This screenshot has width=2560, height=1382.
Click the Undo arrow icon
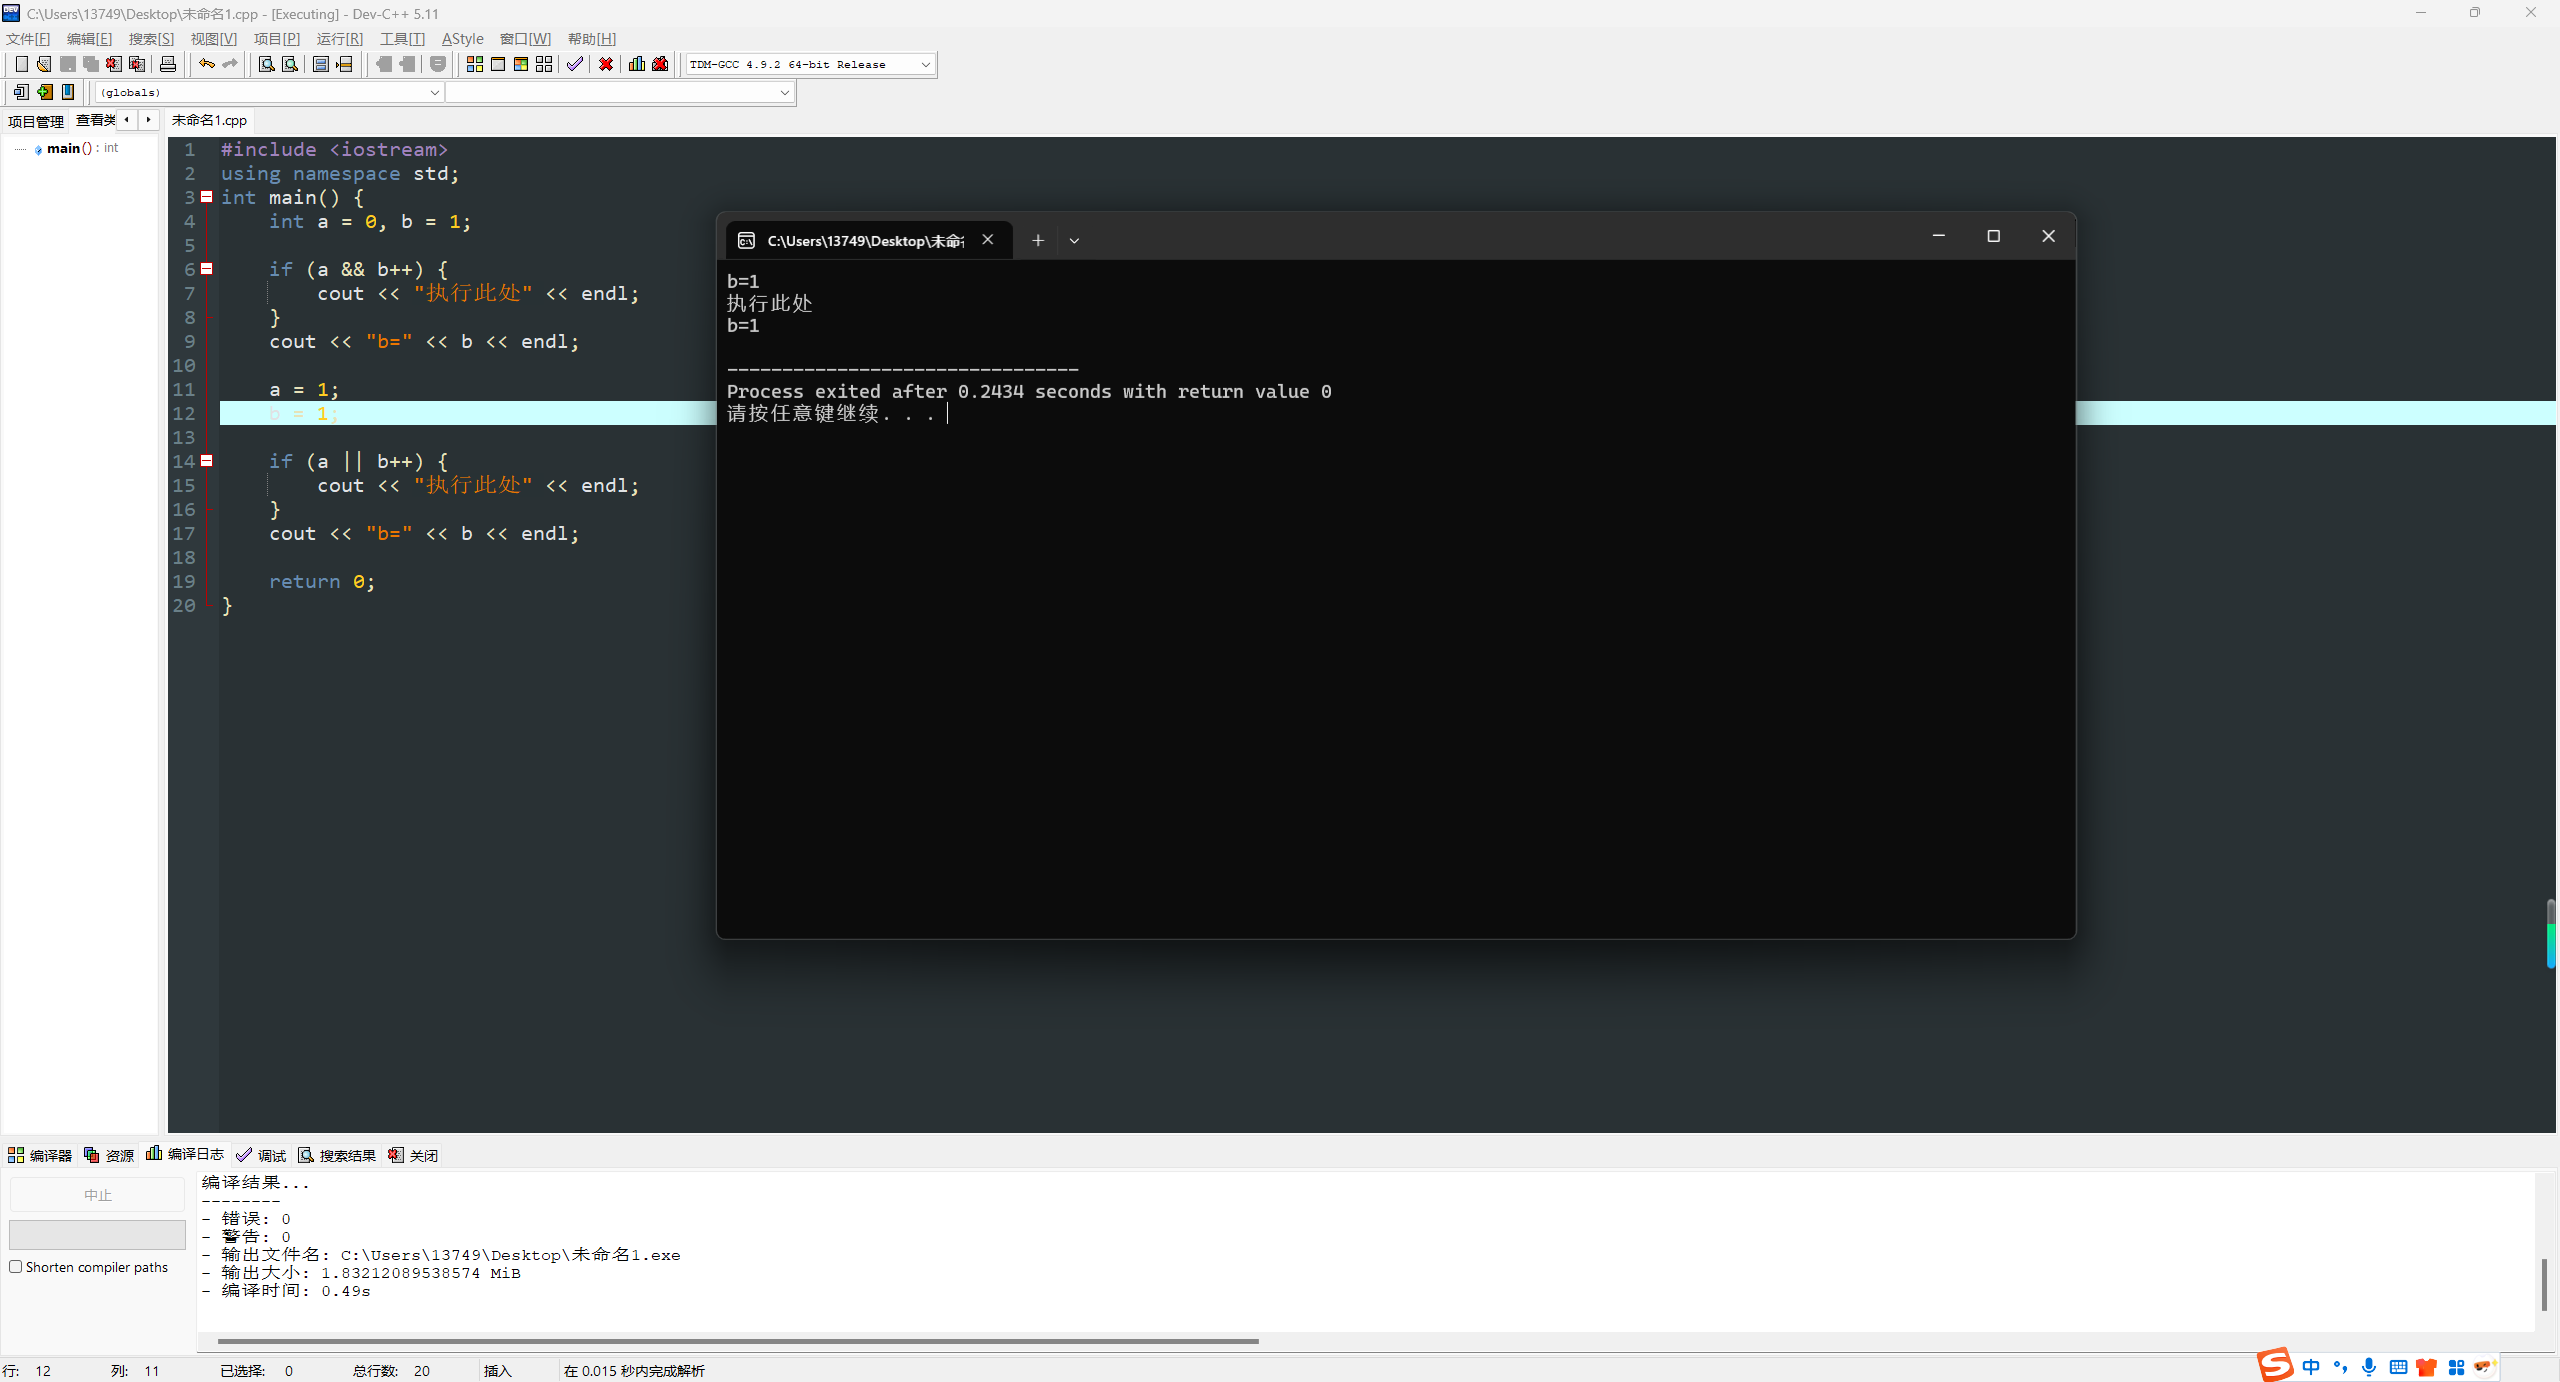point(206,64)
